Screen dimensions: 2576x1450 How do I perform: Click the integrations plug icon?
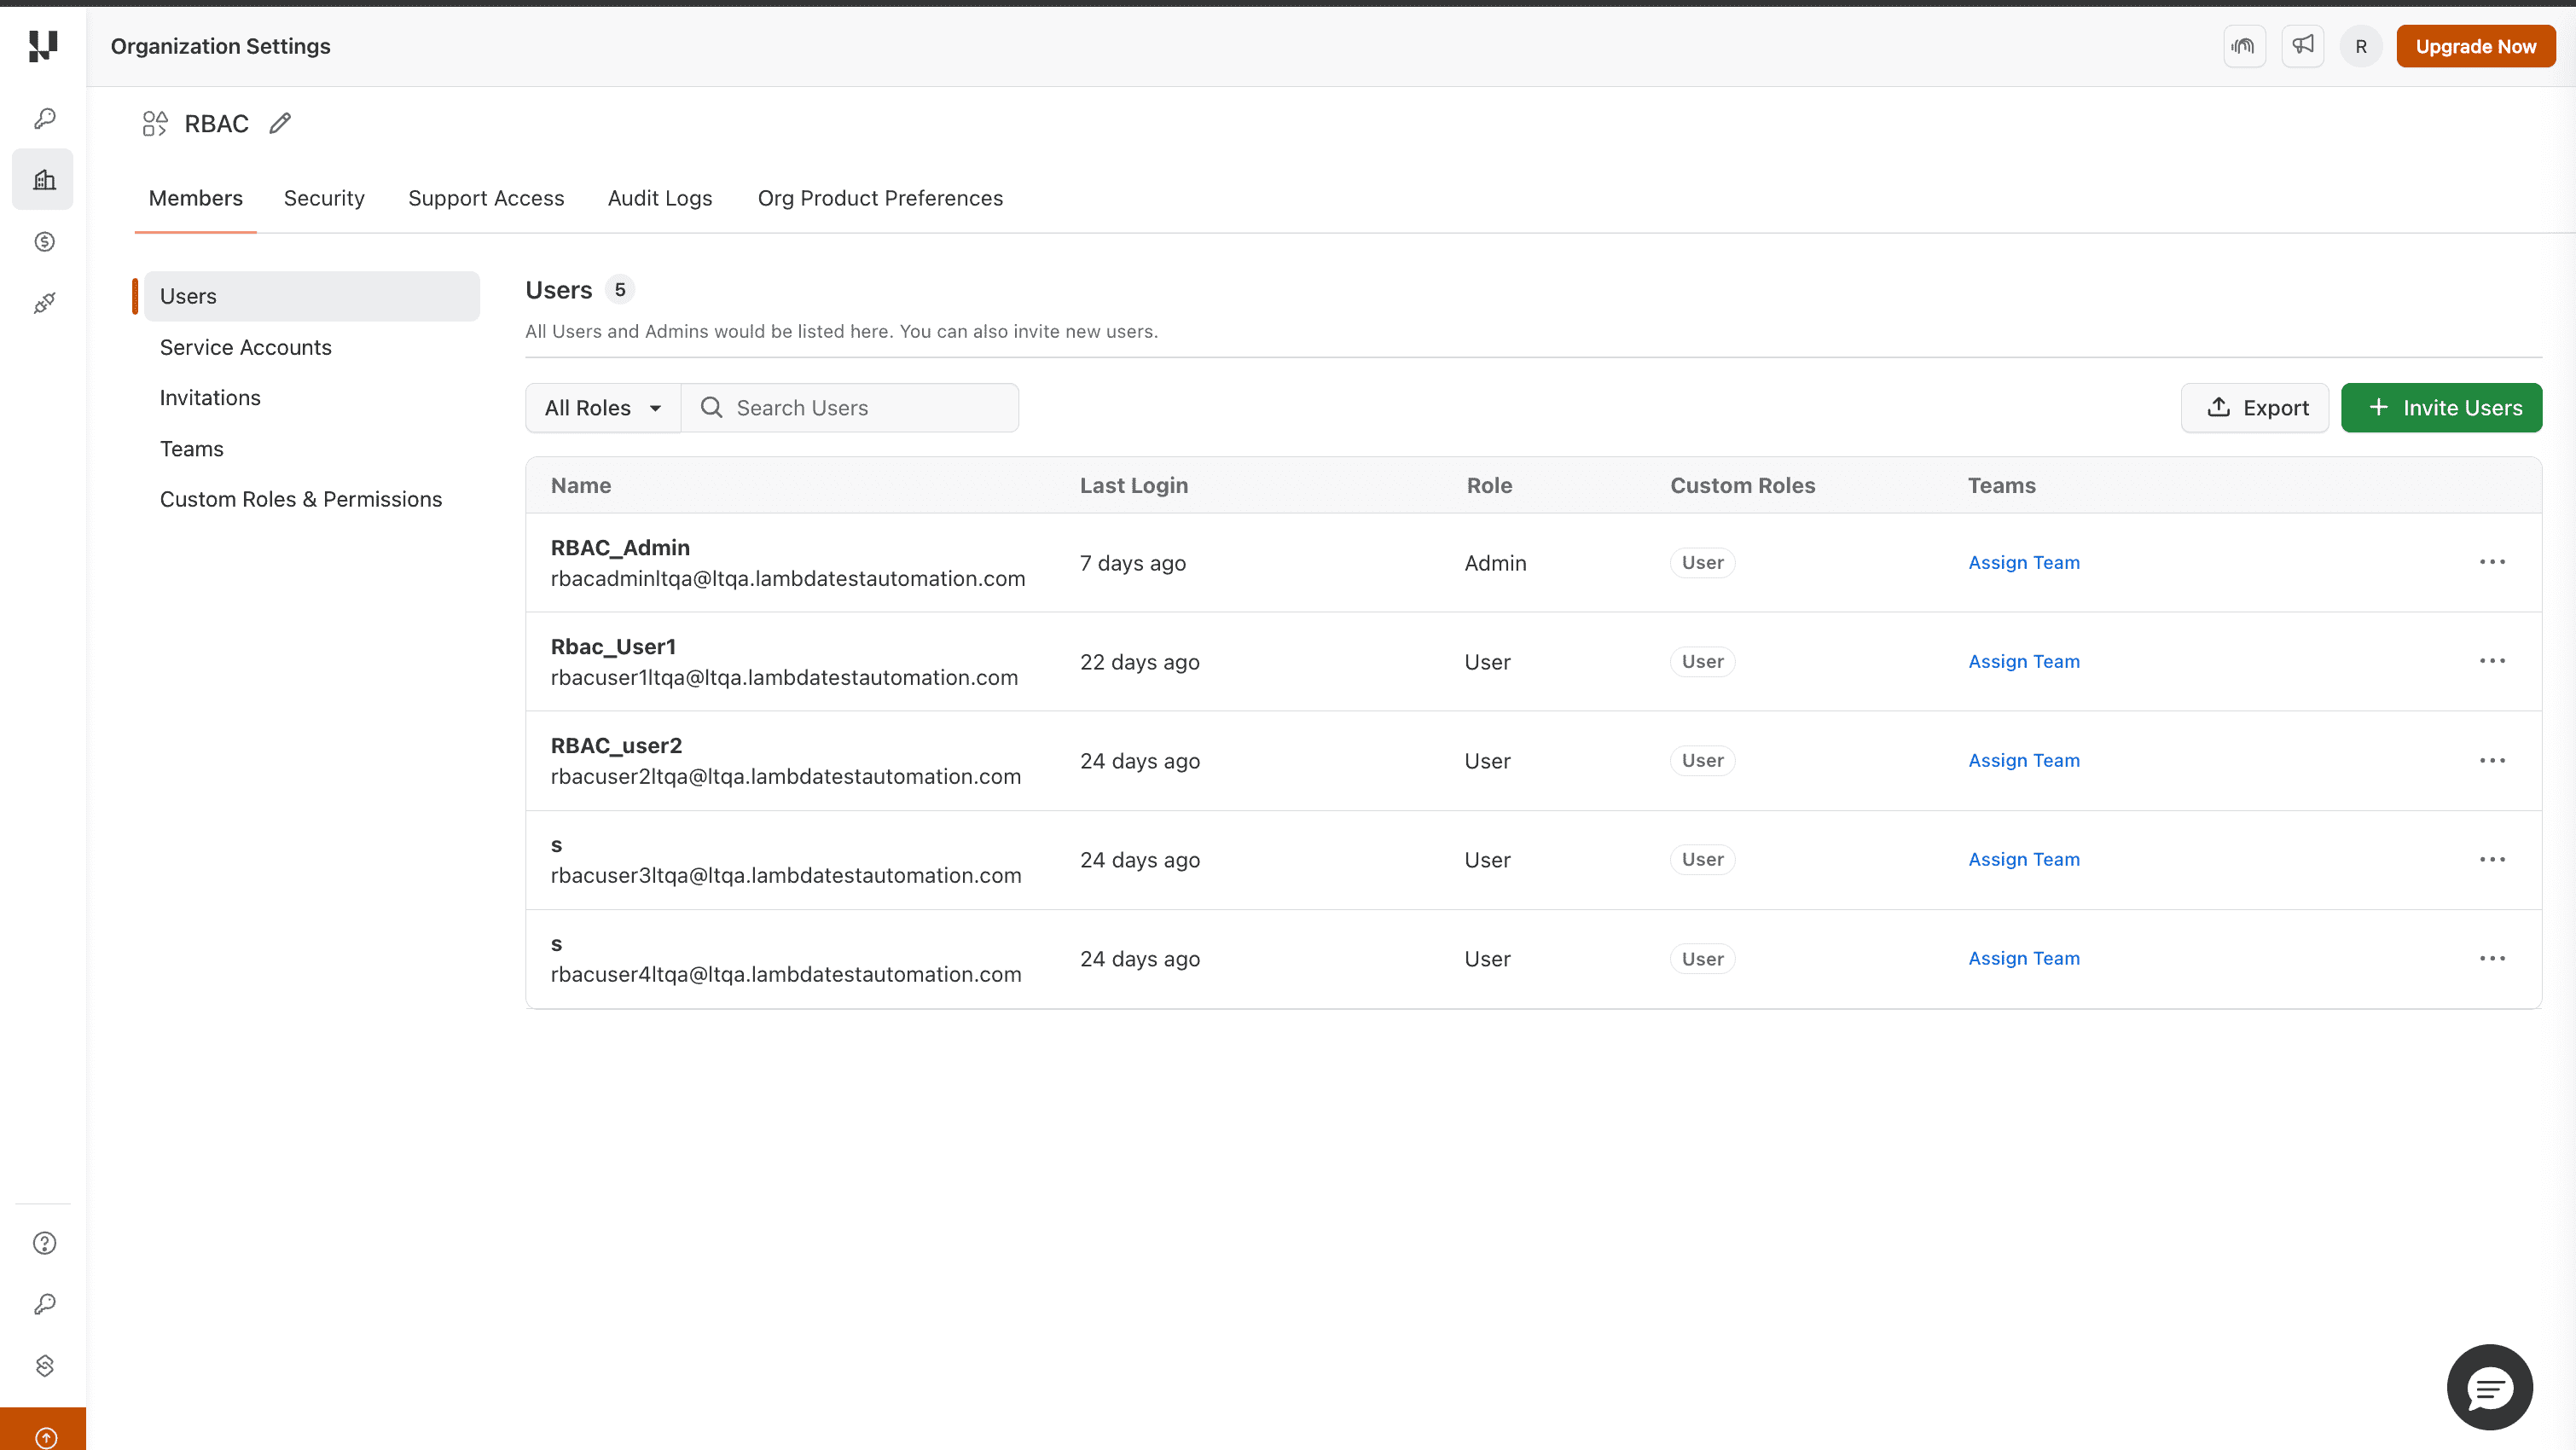(43, 302)
